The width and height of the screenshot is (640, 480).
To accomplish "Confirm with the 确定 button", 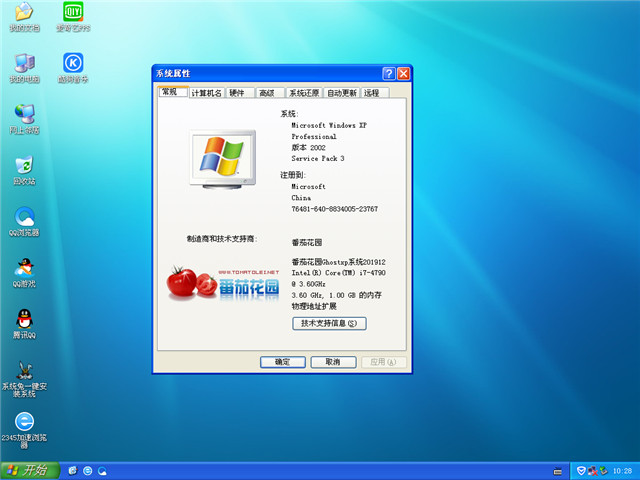I will pos(282,362).
